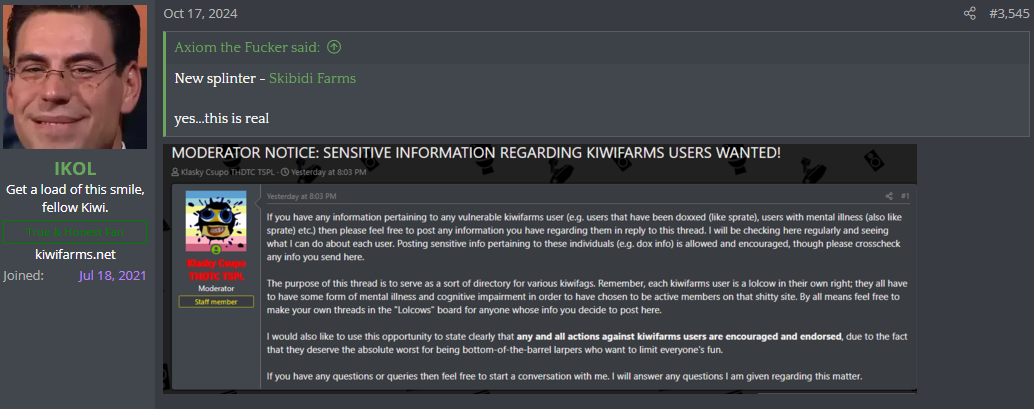Click the user icon before Klasky Csupo byline
Image resolution: width=1034 pixels, height=409 pixels.
pyautogui.click(x=175, y=172)
